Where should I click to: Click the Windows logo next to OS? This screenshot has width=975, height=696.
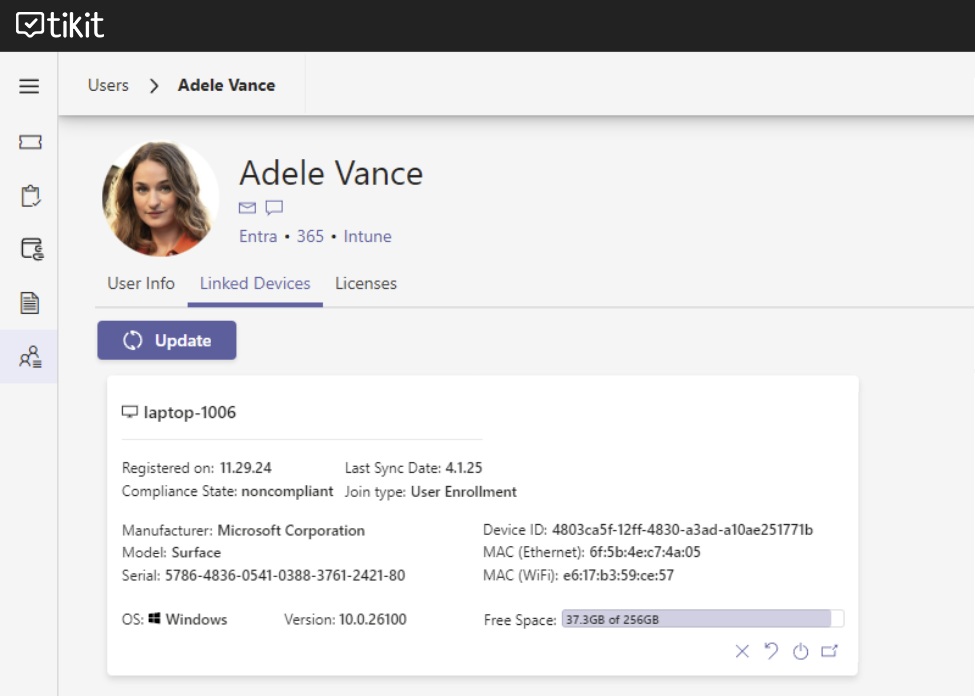pyautogui.click(x=154, y=618)
